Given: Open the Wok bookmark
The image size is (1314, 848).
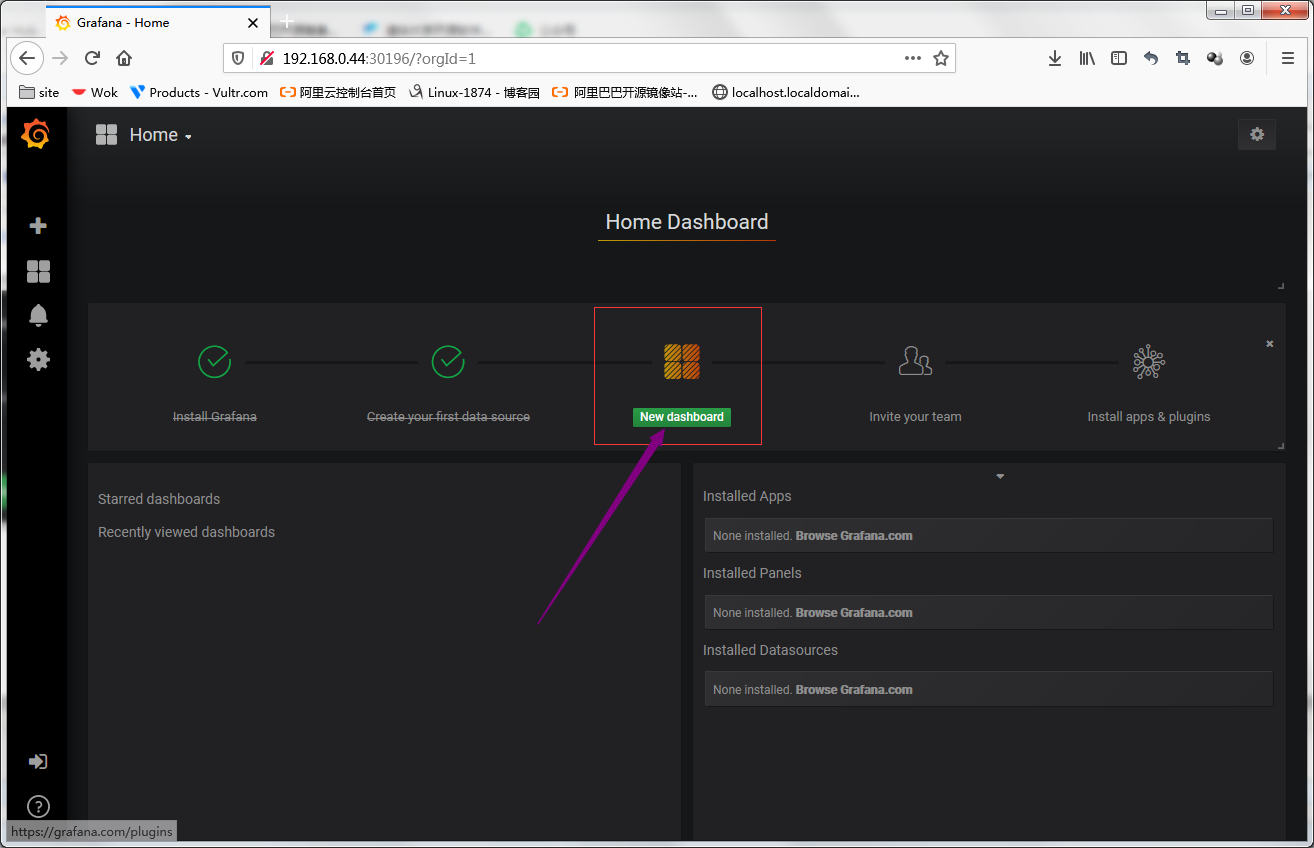Looking at the screenshot, I should click(x=94, y=92).
